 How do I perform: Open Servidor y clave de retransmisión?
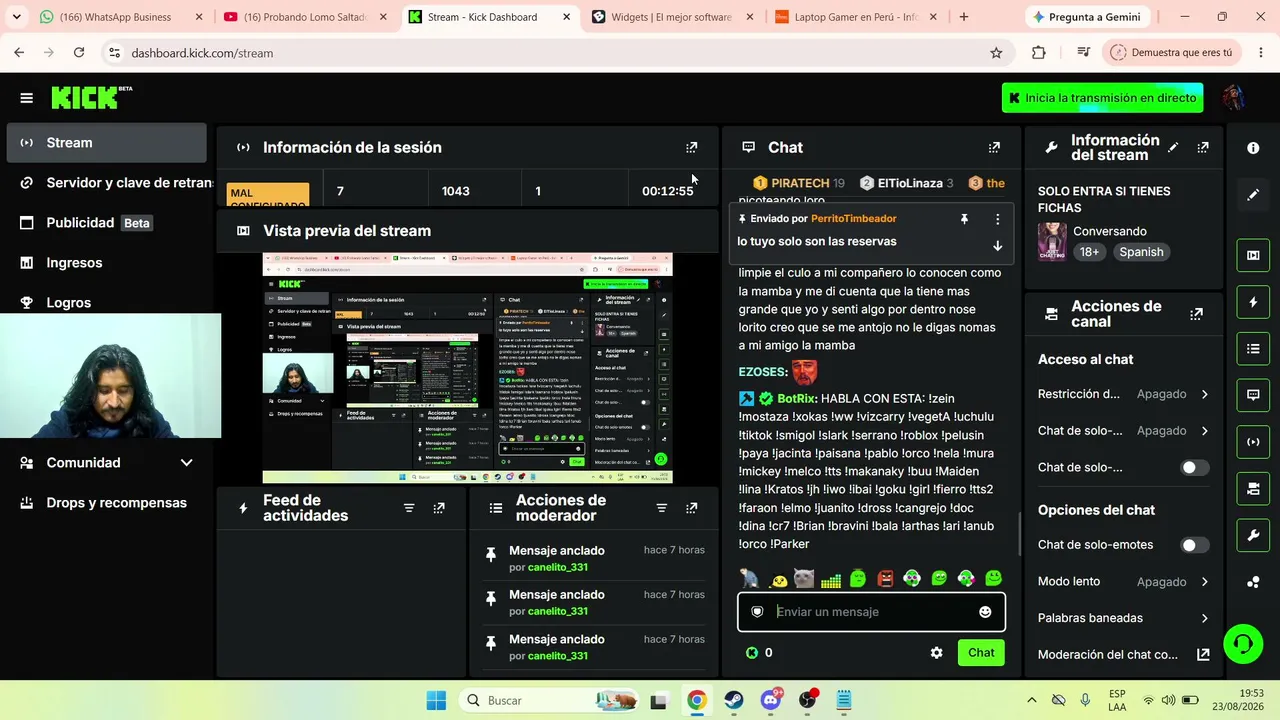(106, 183)
